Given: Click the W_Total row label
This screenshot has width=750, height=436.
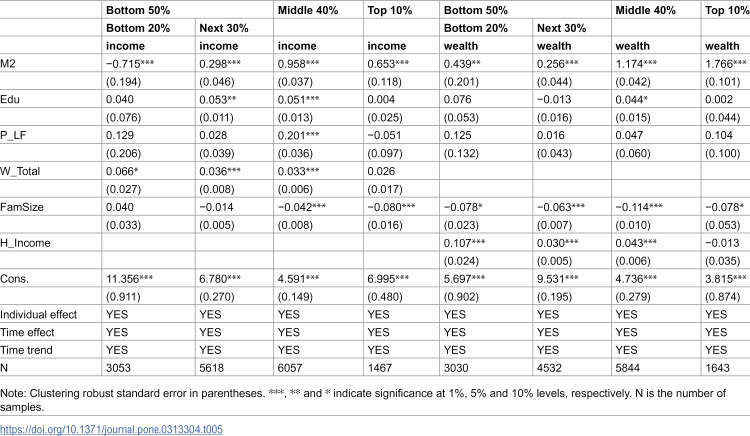Looking at the screenshot, I should click(x=20, y=171).
